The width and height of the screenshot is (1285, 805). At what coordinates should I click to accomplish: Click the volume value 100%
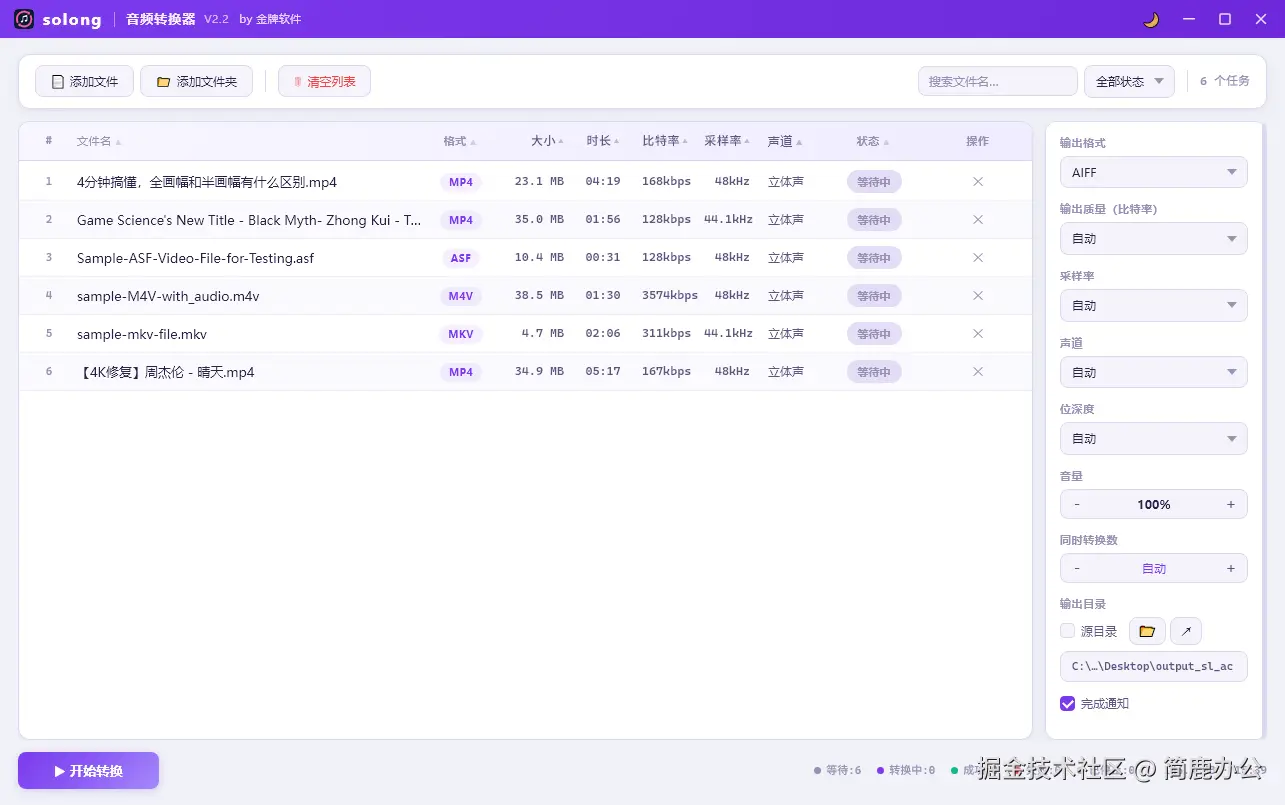[1153, 504]
